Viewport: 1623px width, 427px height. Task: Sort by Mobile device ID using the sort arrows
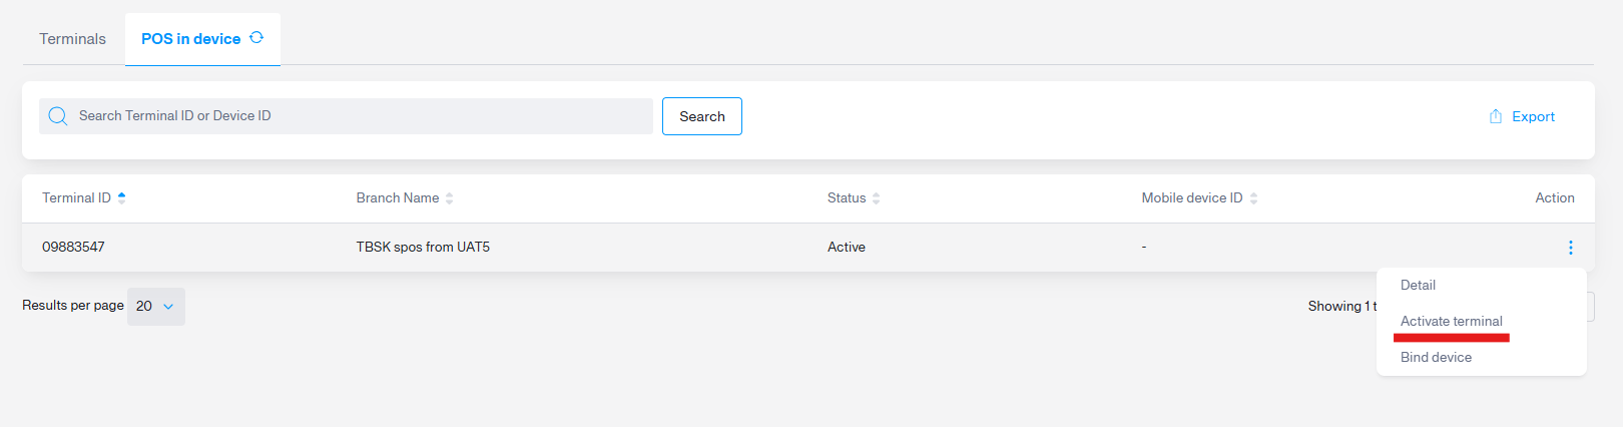[x=1254, y=198]
